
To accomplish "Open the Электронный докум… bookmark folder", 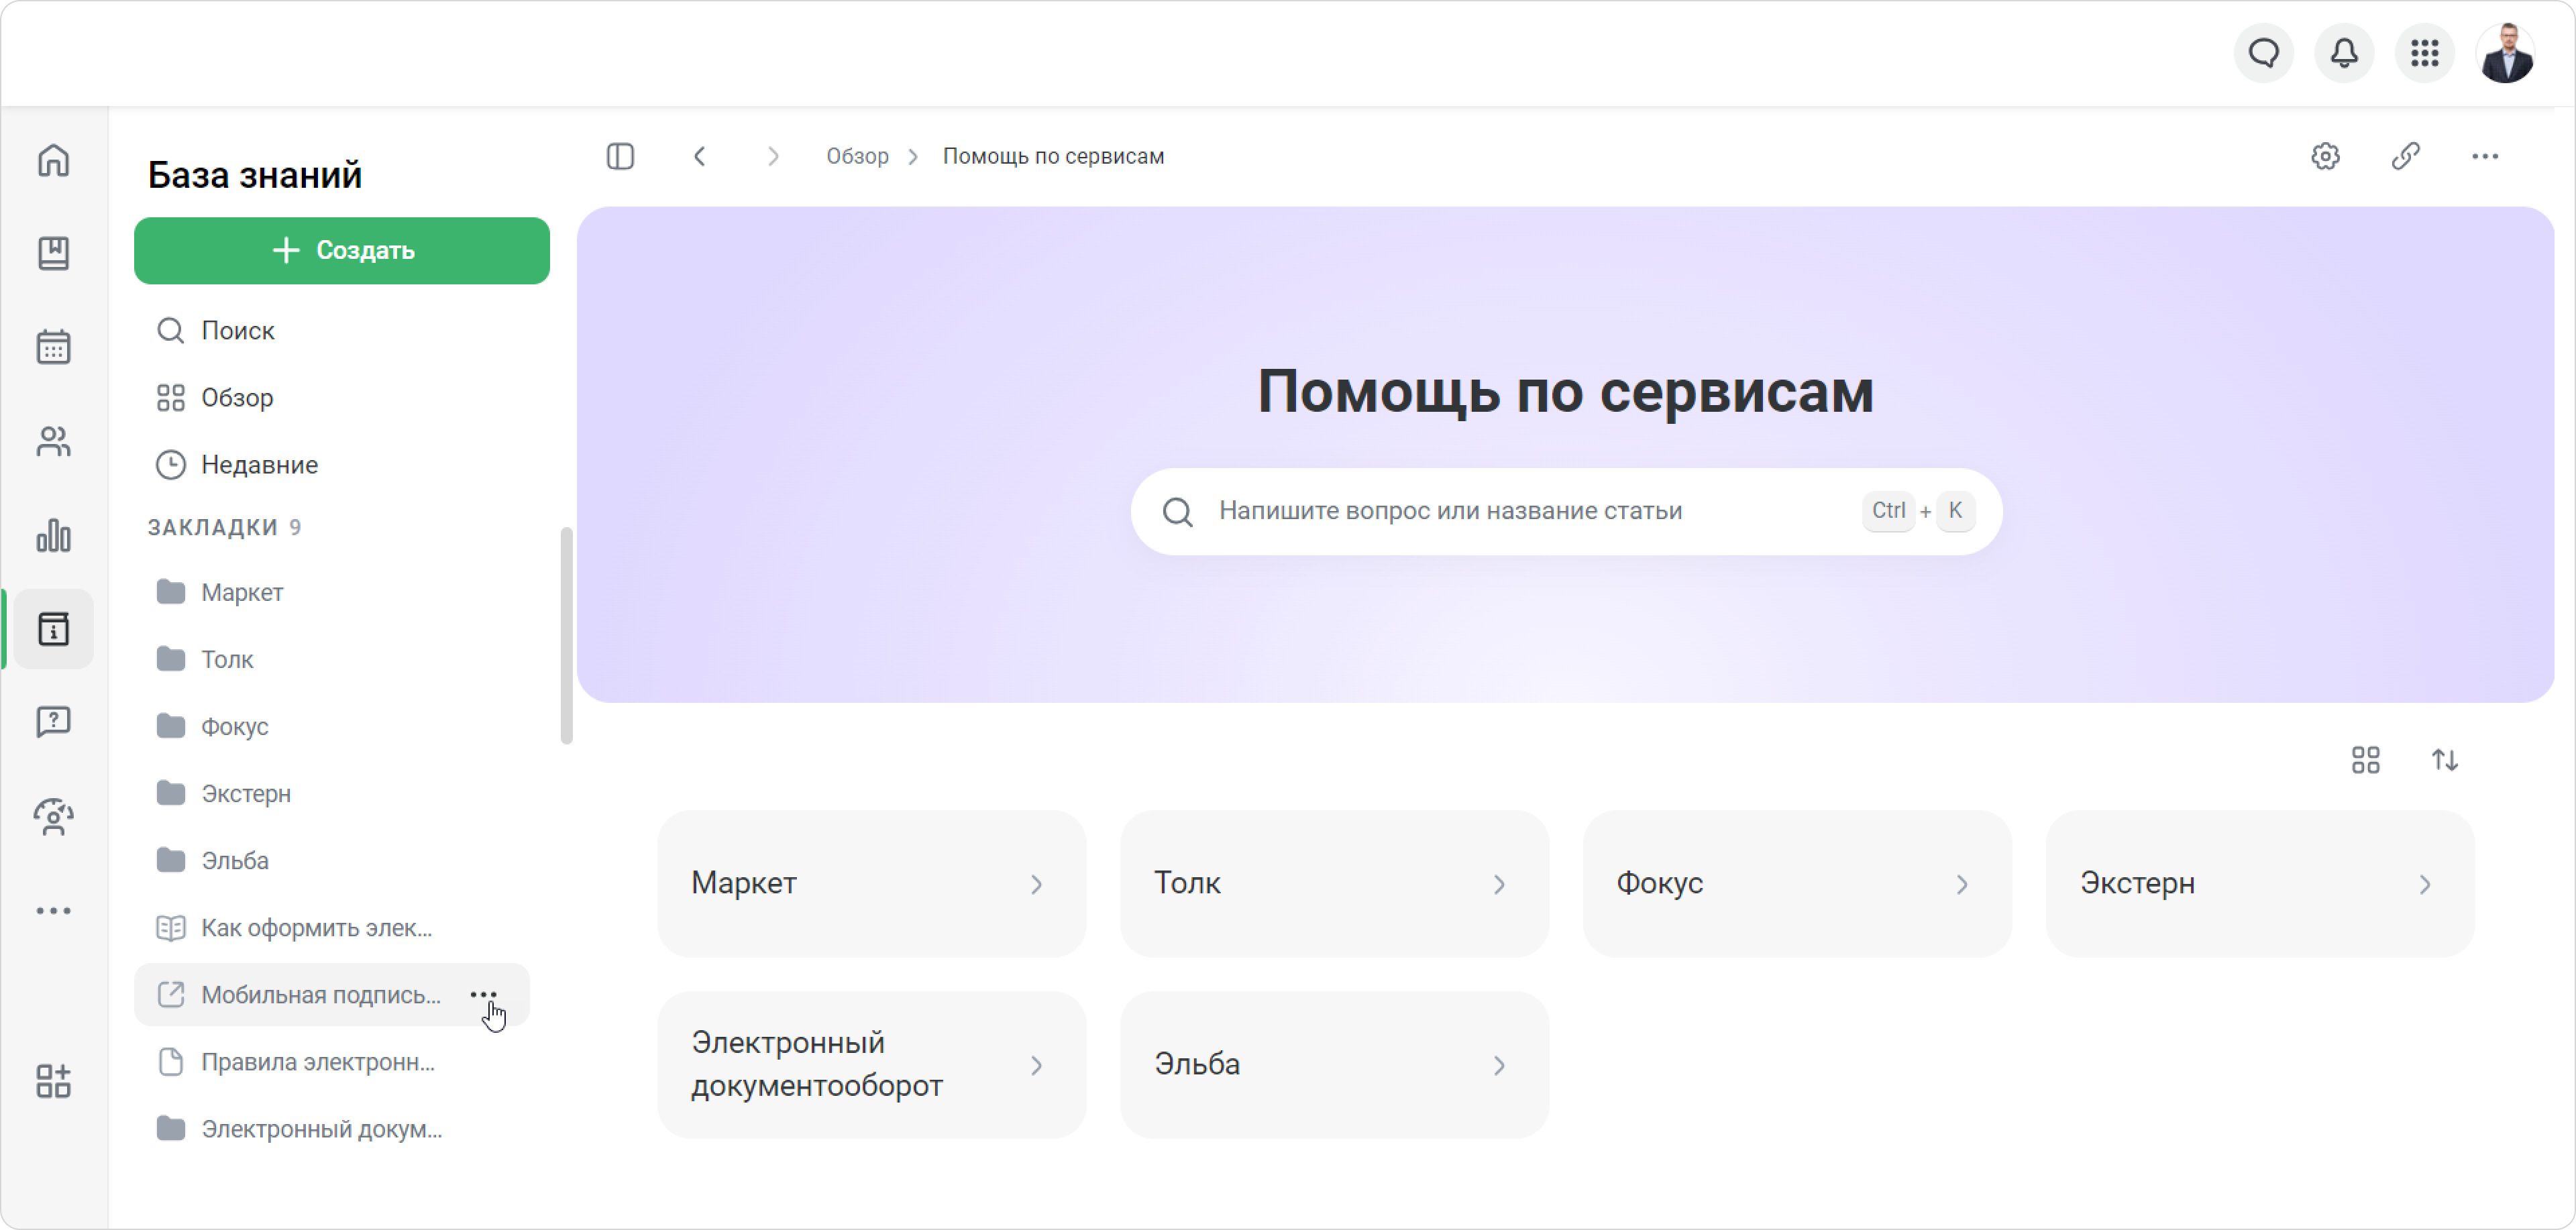I will [332, 1128].
